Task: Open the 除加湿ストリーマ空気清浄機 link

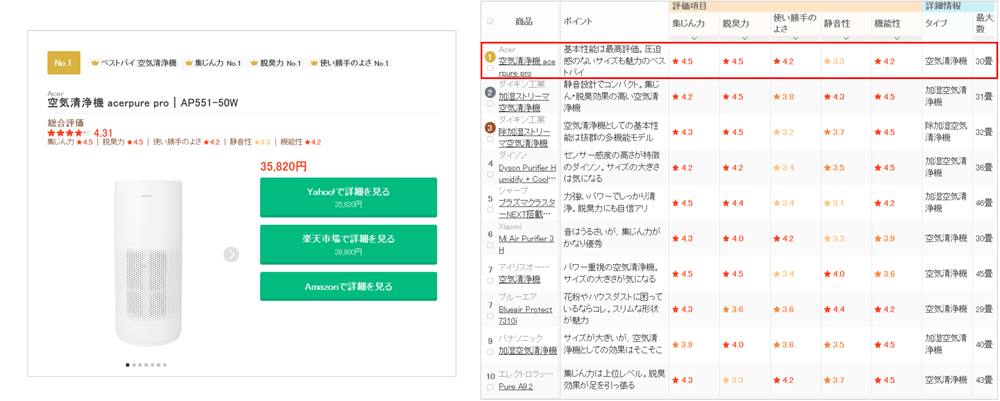Action: [x=523, y=138]
